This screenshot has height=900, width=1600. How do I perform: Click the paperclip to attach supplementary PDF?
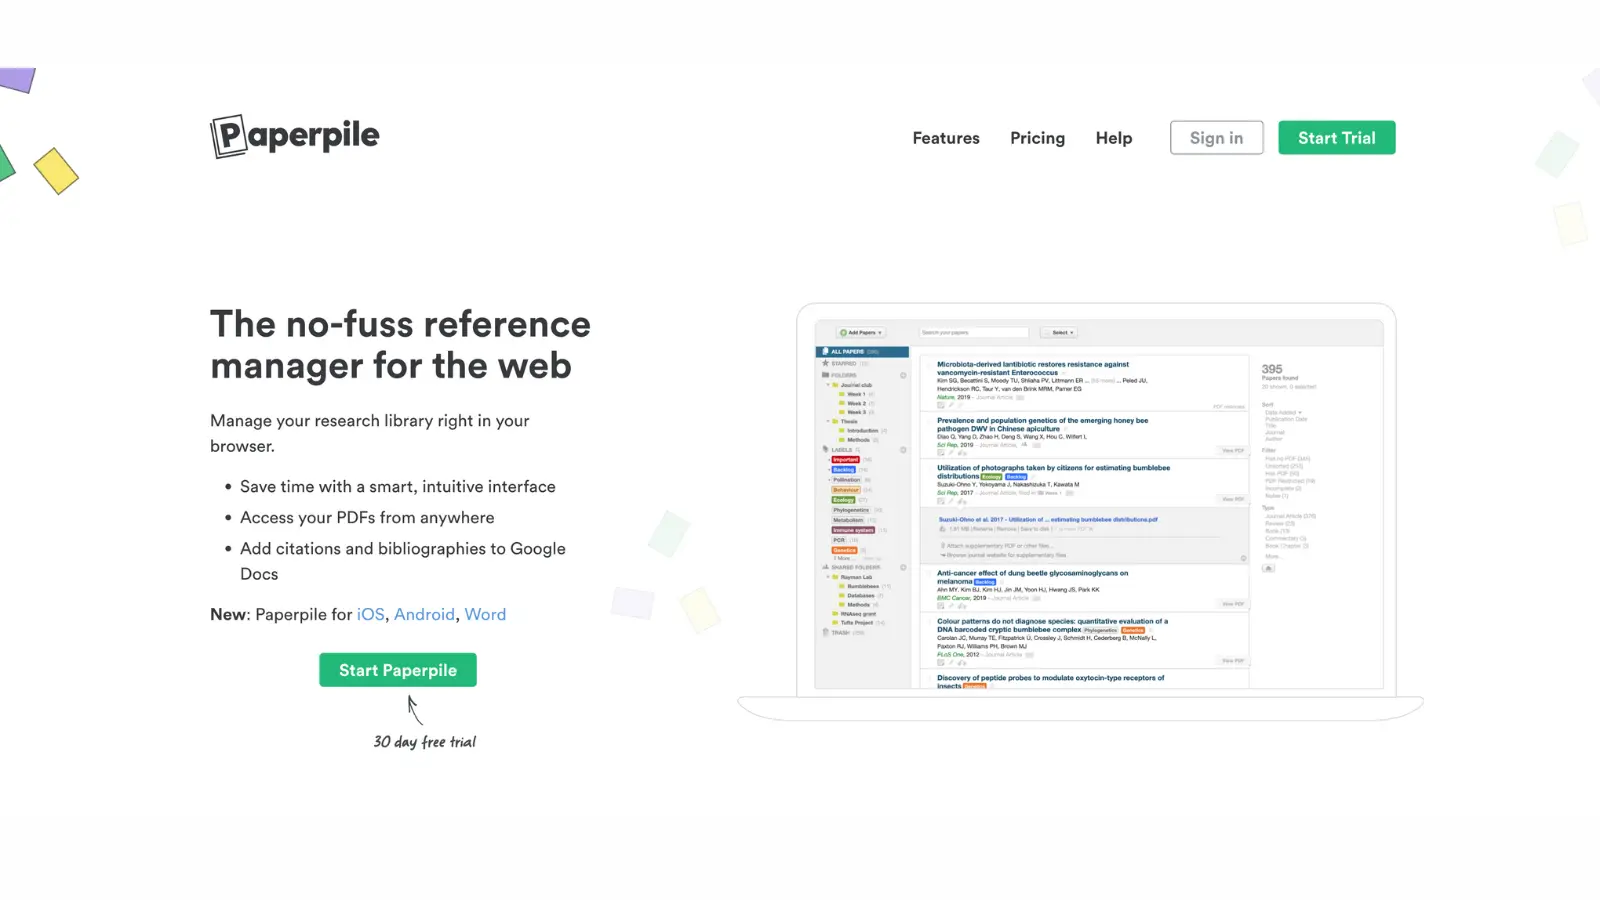(x=945, y=544)
